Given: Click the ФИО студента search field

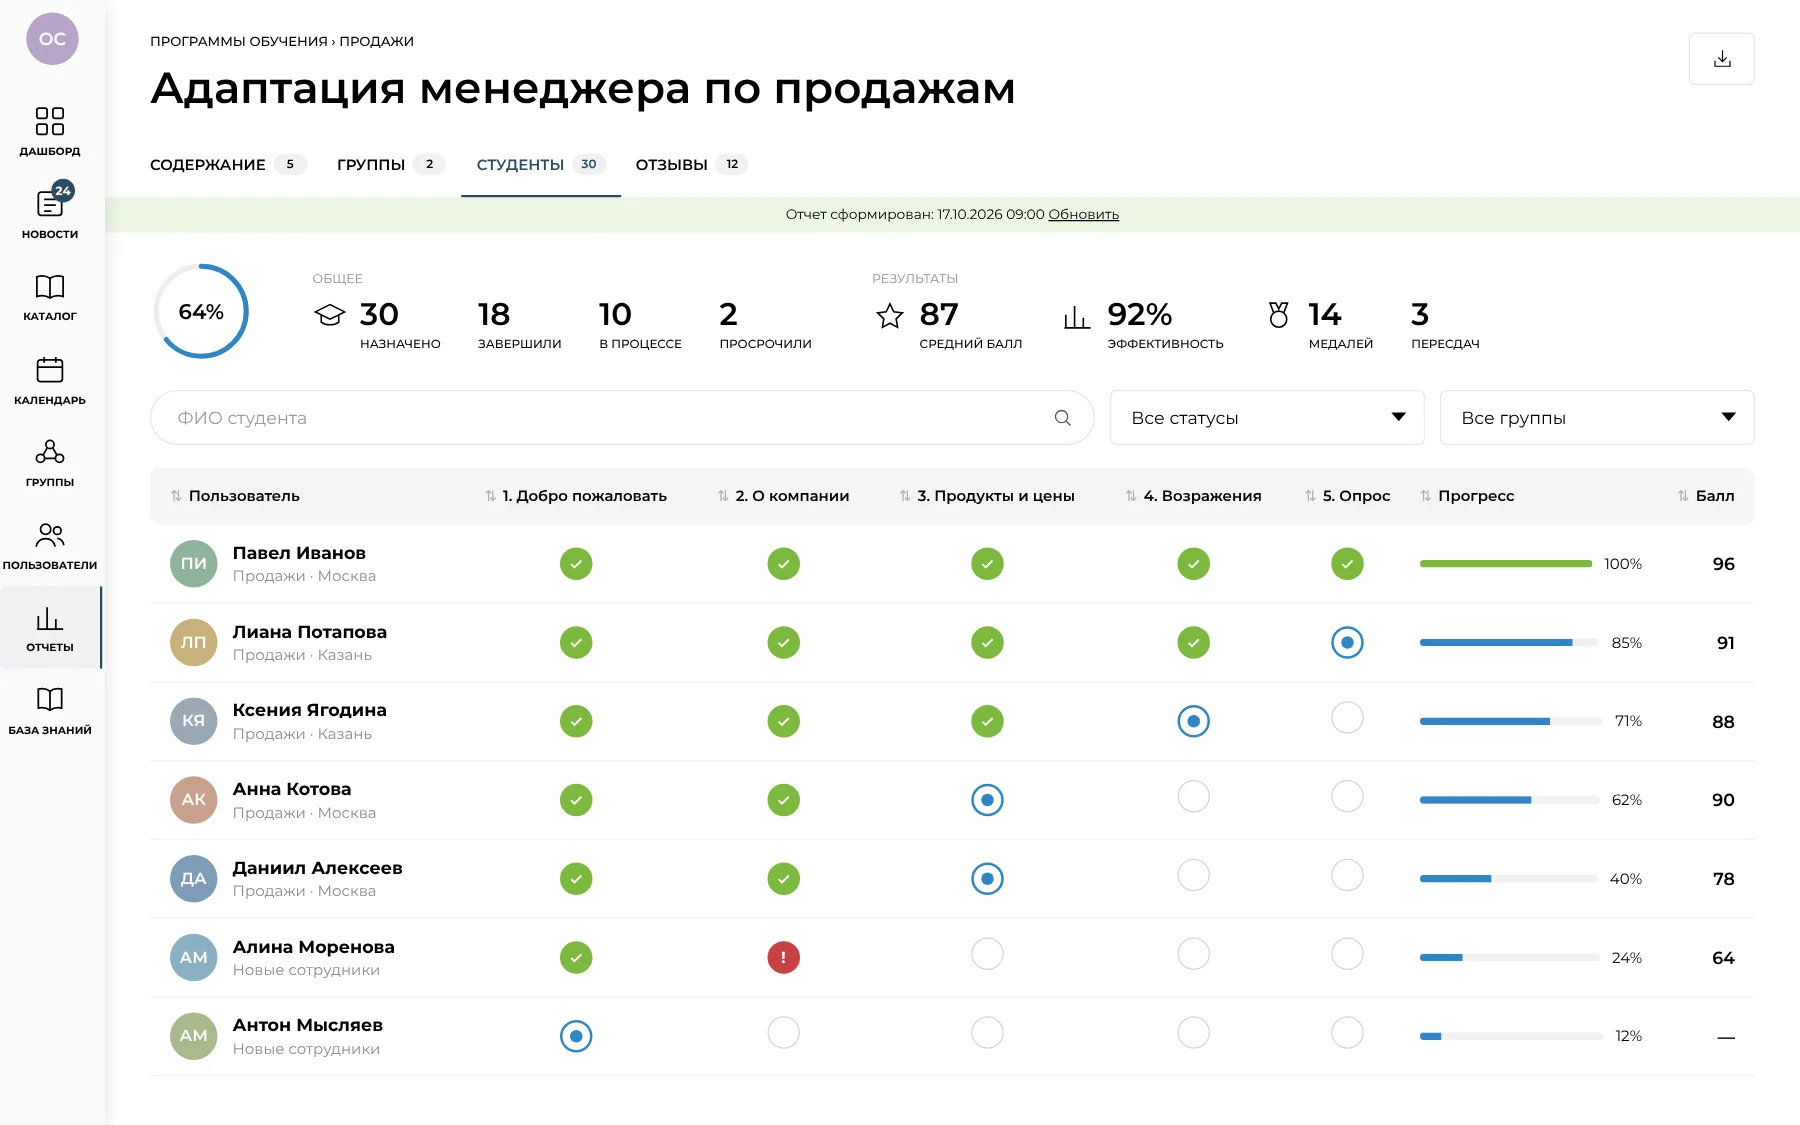Looking at the screenshot, I should 622,418.
